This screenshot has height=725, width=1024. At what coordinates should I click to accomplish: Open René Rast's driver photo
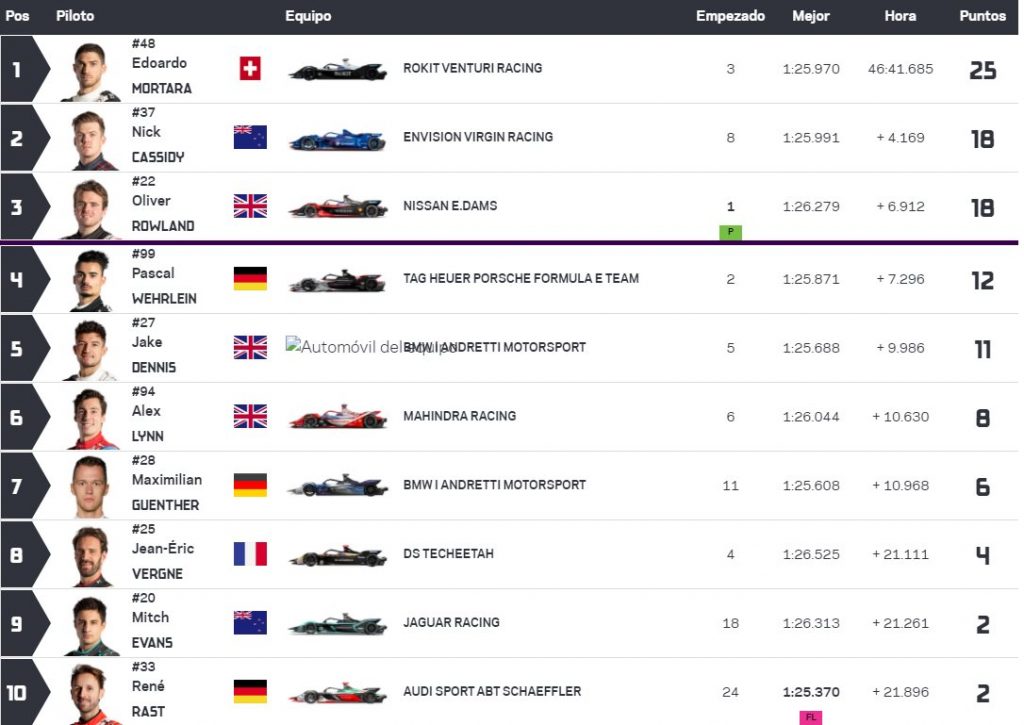click(x=90, y=694)
